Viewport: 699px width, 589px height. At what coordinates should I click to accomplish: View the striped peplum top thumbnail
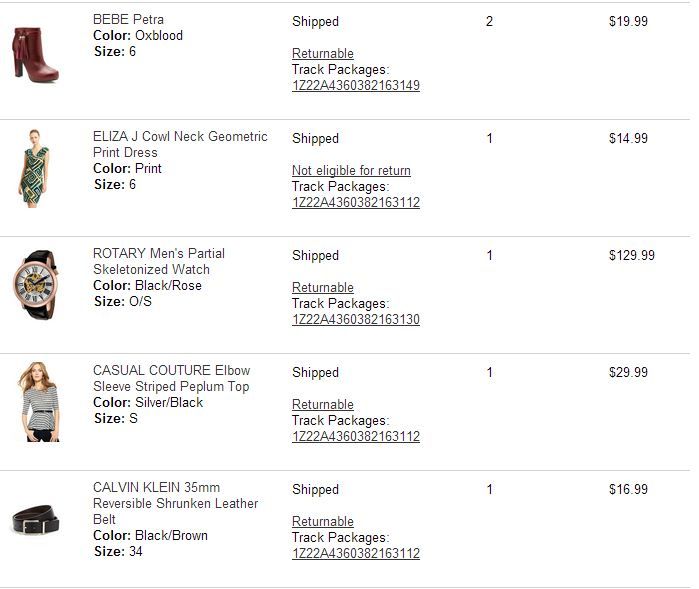point(37,401)
